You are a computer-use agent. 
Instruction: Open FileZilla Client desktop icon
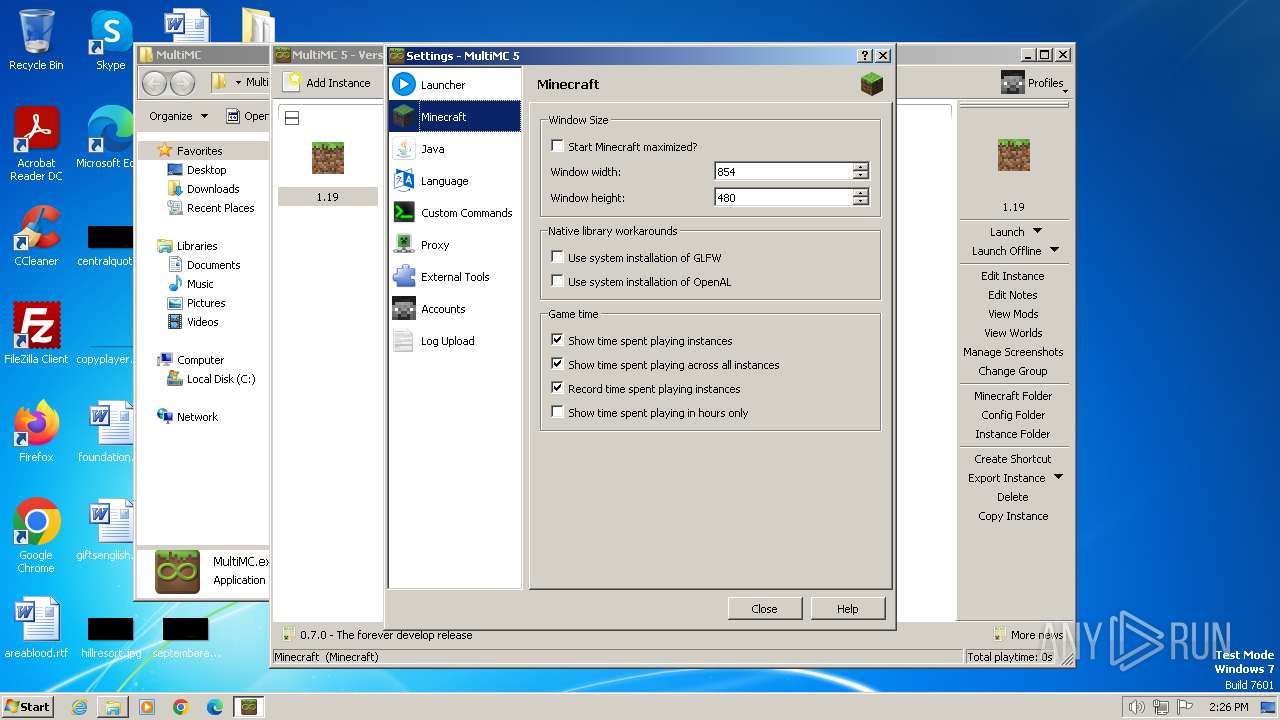tap(36, 326)
